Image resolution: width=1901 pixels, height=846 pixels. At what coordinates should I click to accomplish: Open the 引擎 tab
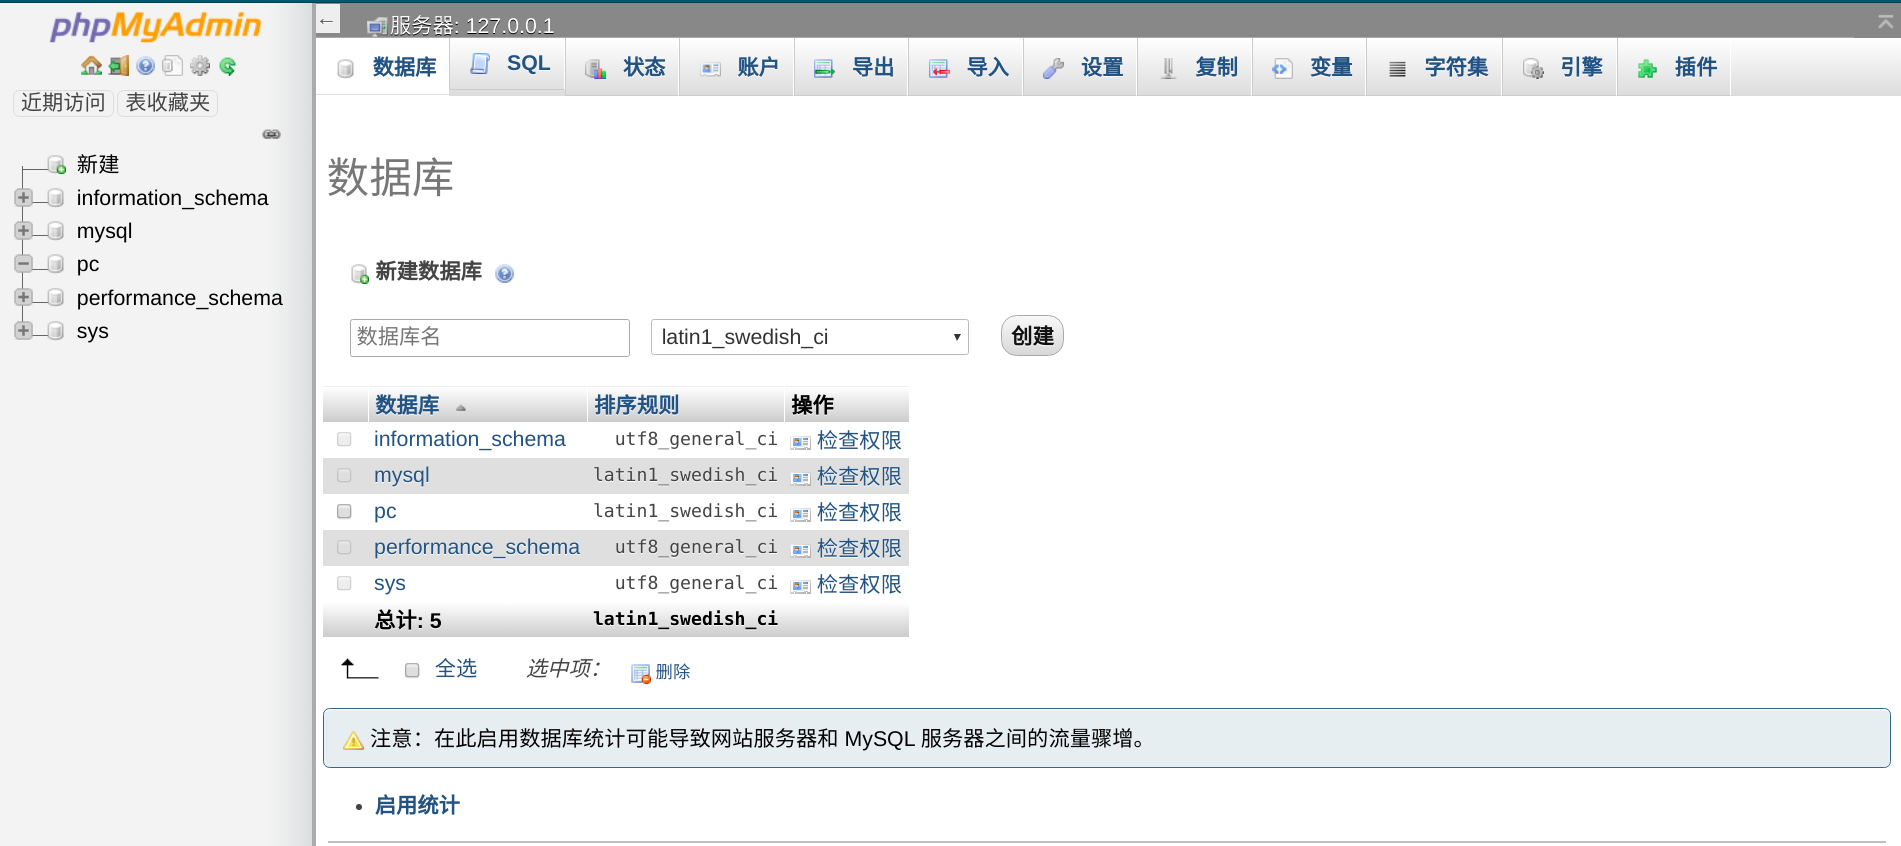[1561, 67]
